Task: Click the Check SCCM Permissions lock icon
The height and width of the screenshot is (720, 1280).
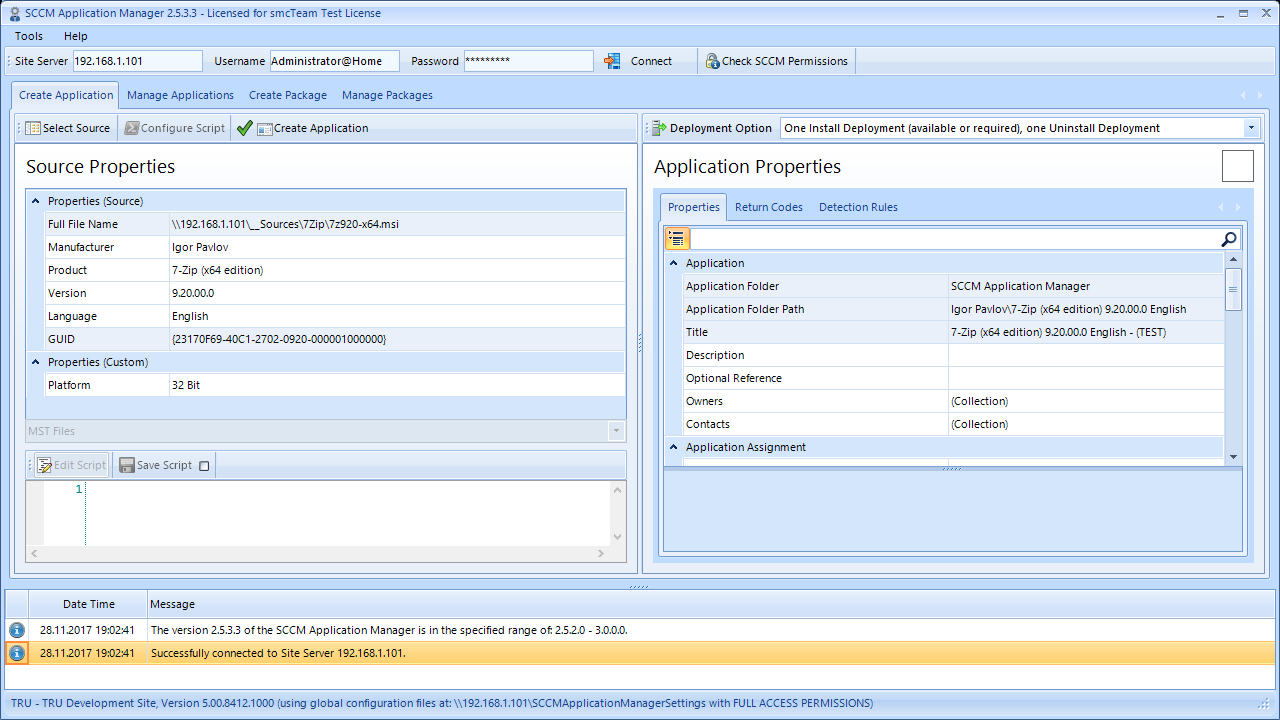Action: coord(712,61)
